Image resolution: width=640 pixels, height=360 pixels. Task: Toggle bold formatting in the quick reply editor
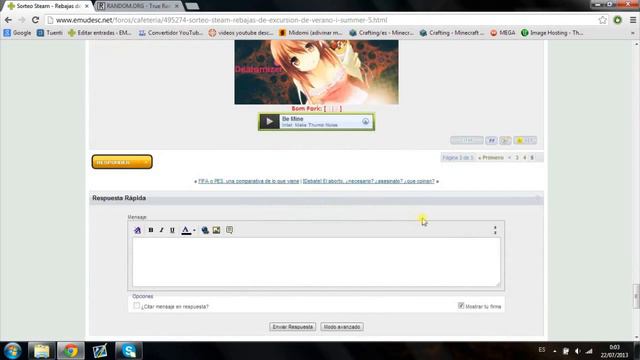point(151,230)
